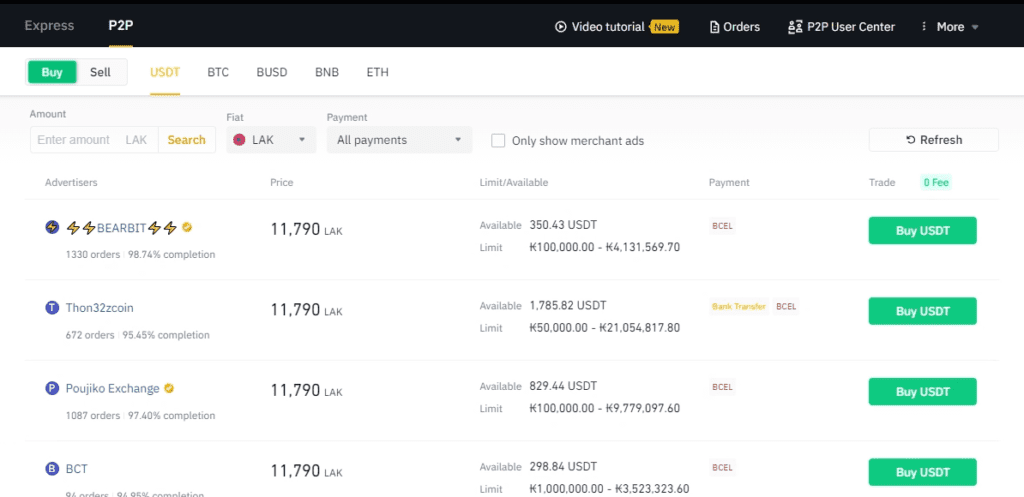
Task: Open the All payments dropdown
Action: pos(399,140)
